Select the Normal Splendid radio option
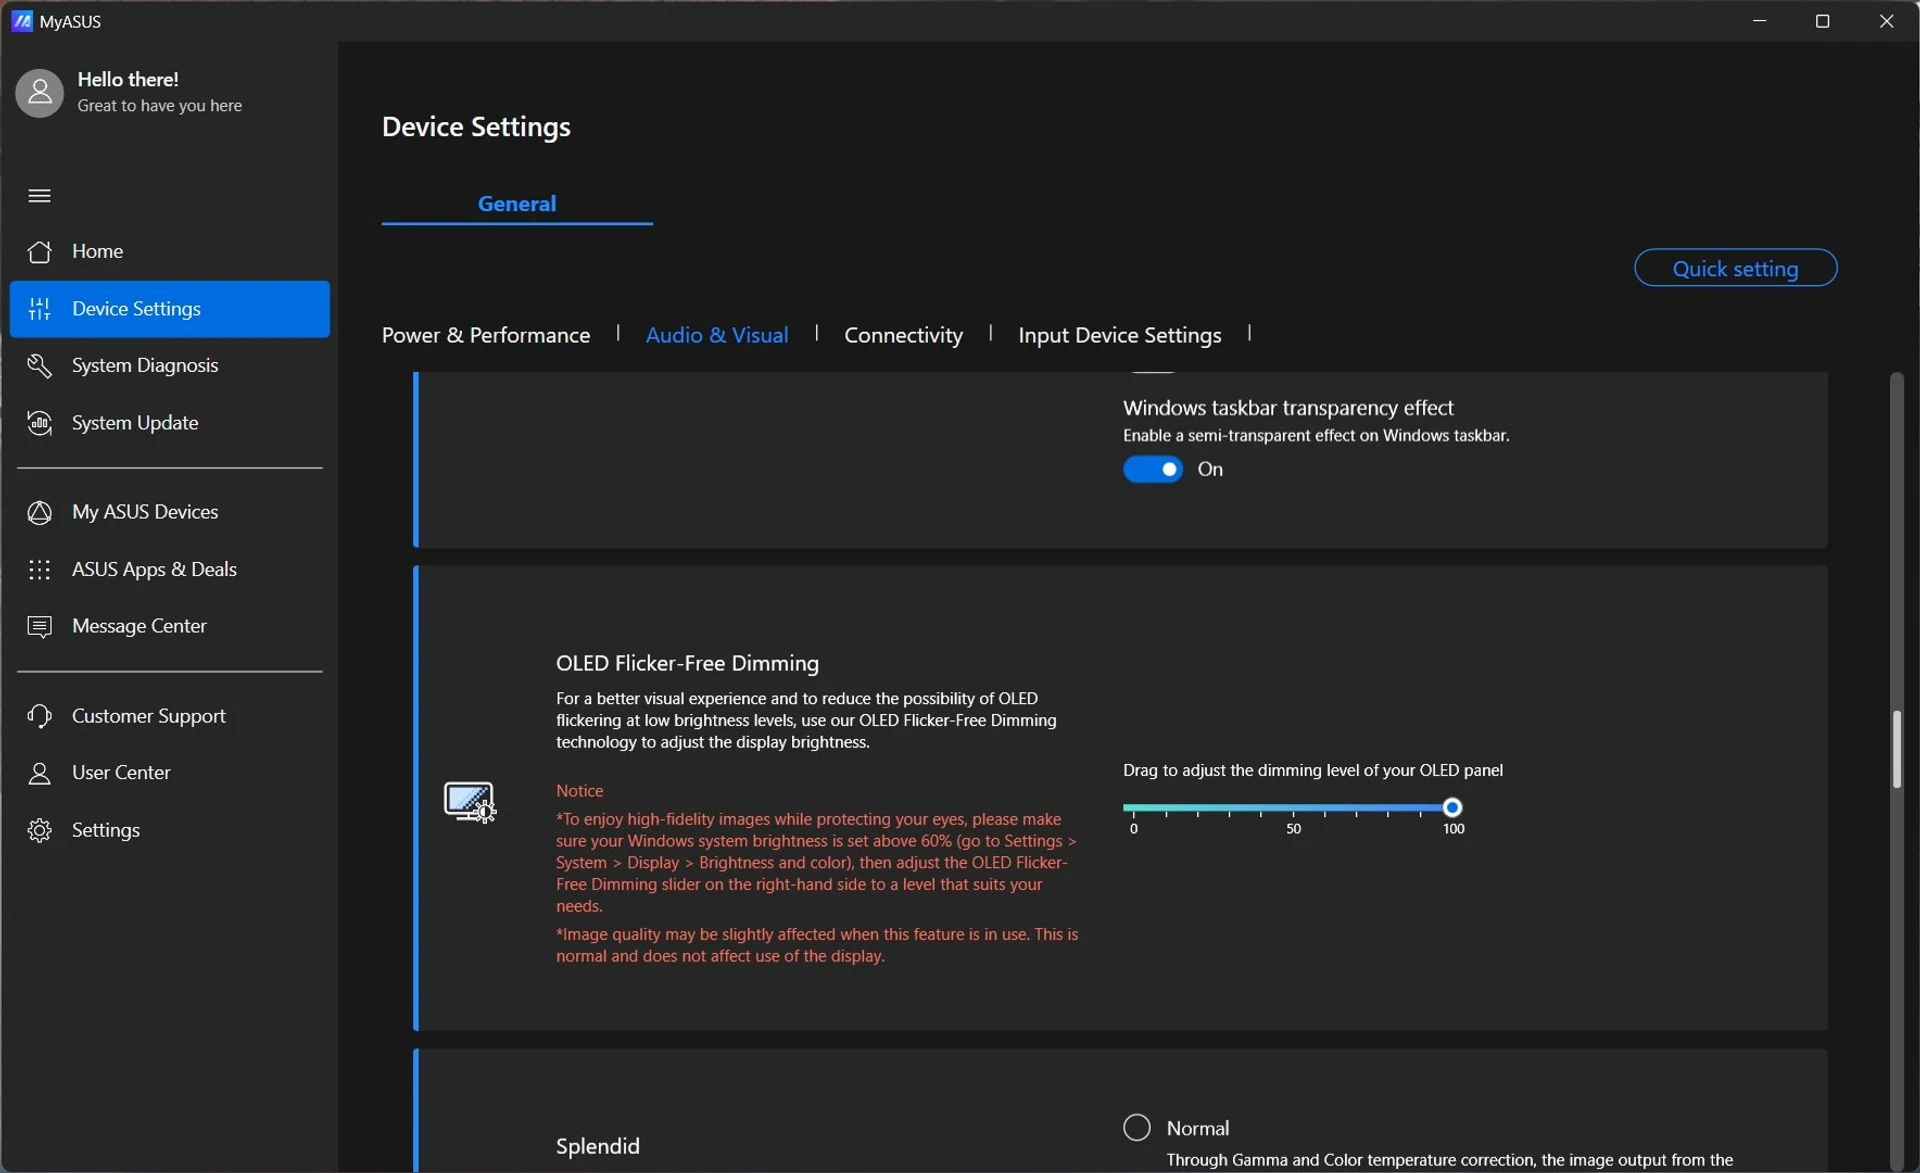 (1137, 1128)
